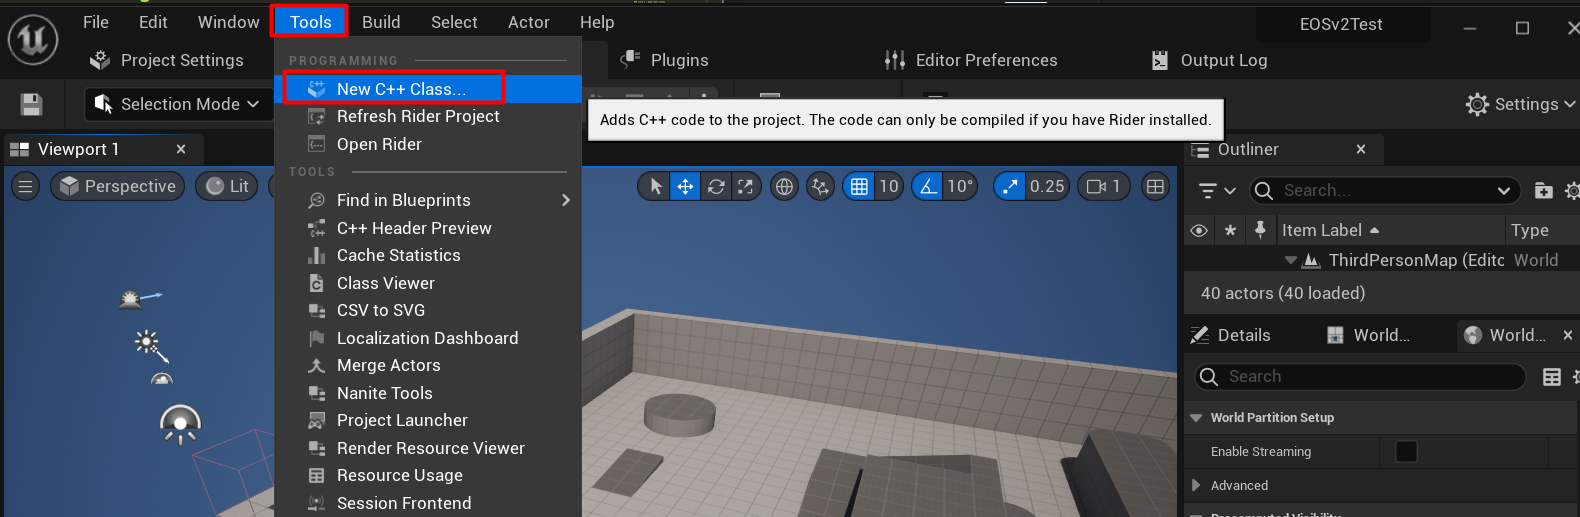Collapse the World Partition Setup section
The height and width of the screenshot is (517, 1580).
coord(1196,418)
